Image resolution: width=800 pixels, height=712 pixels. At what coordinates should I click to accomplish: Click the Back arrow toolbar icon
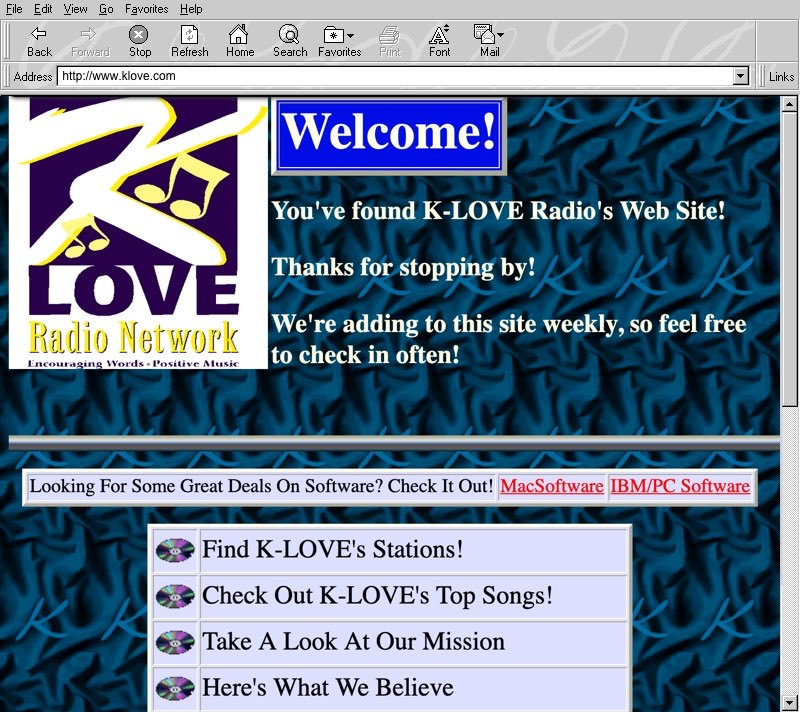[39, 36]
